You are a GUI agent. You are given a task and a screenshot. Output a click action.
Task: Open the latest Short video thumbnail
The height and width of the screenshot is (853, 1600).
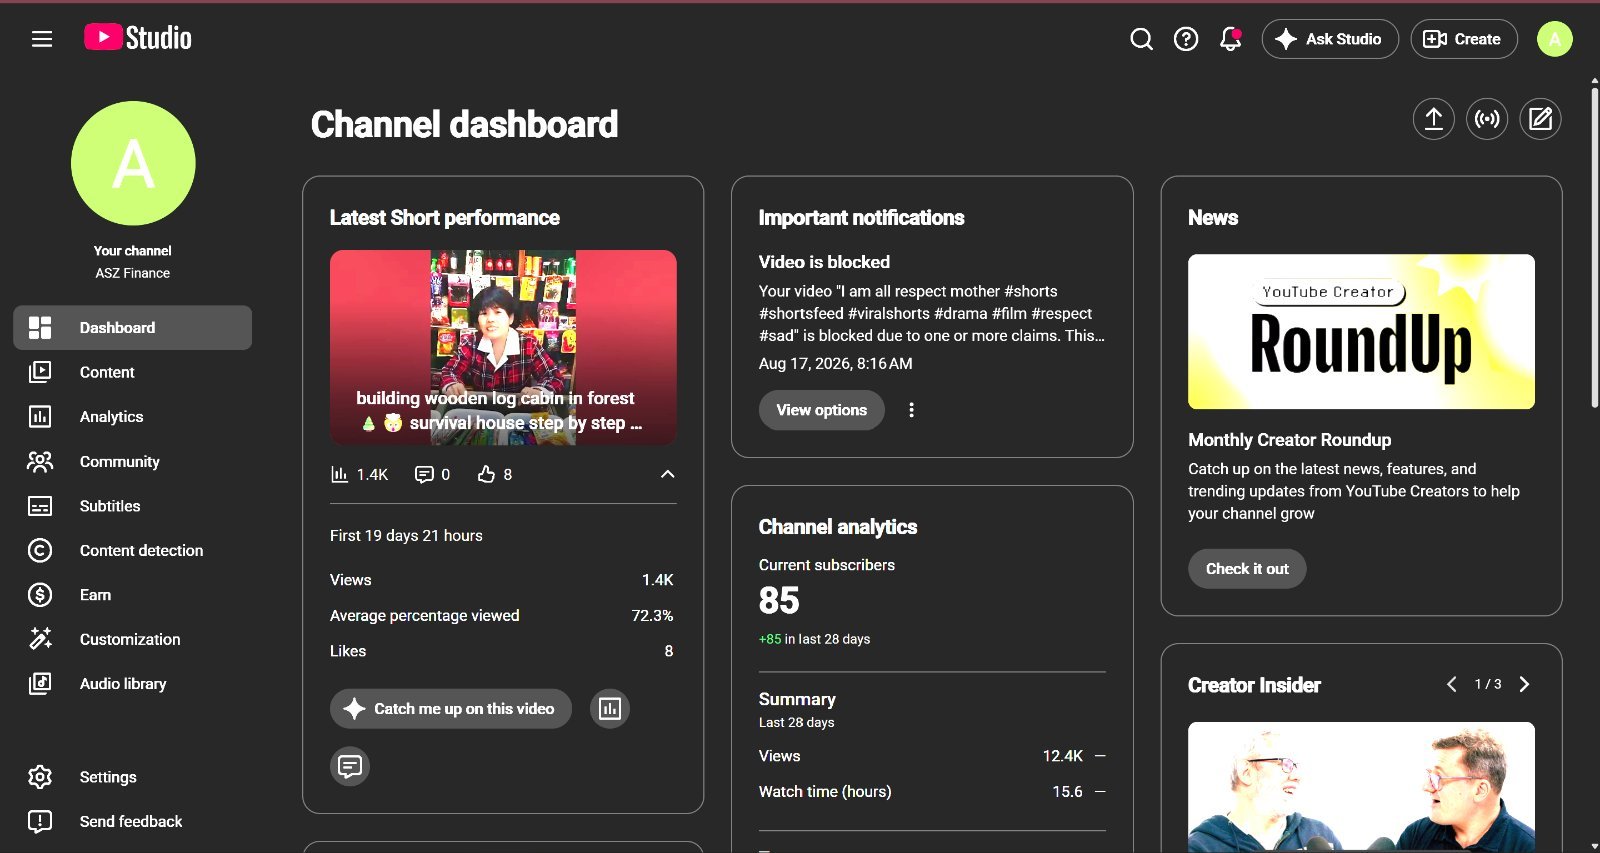click(x=503, y=347)
